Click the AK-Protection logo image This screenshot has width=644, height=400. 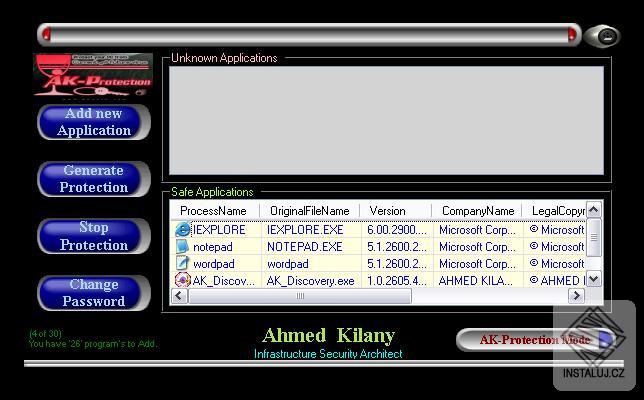coord(93,75)
